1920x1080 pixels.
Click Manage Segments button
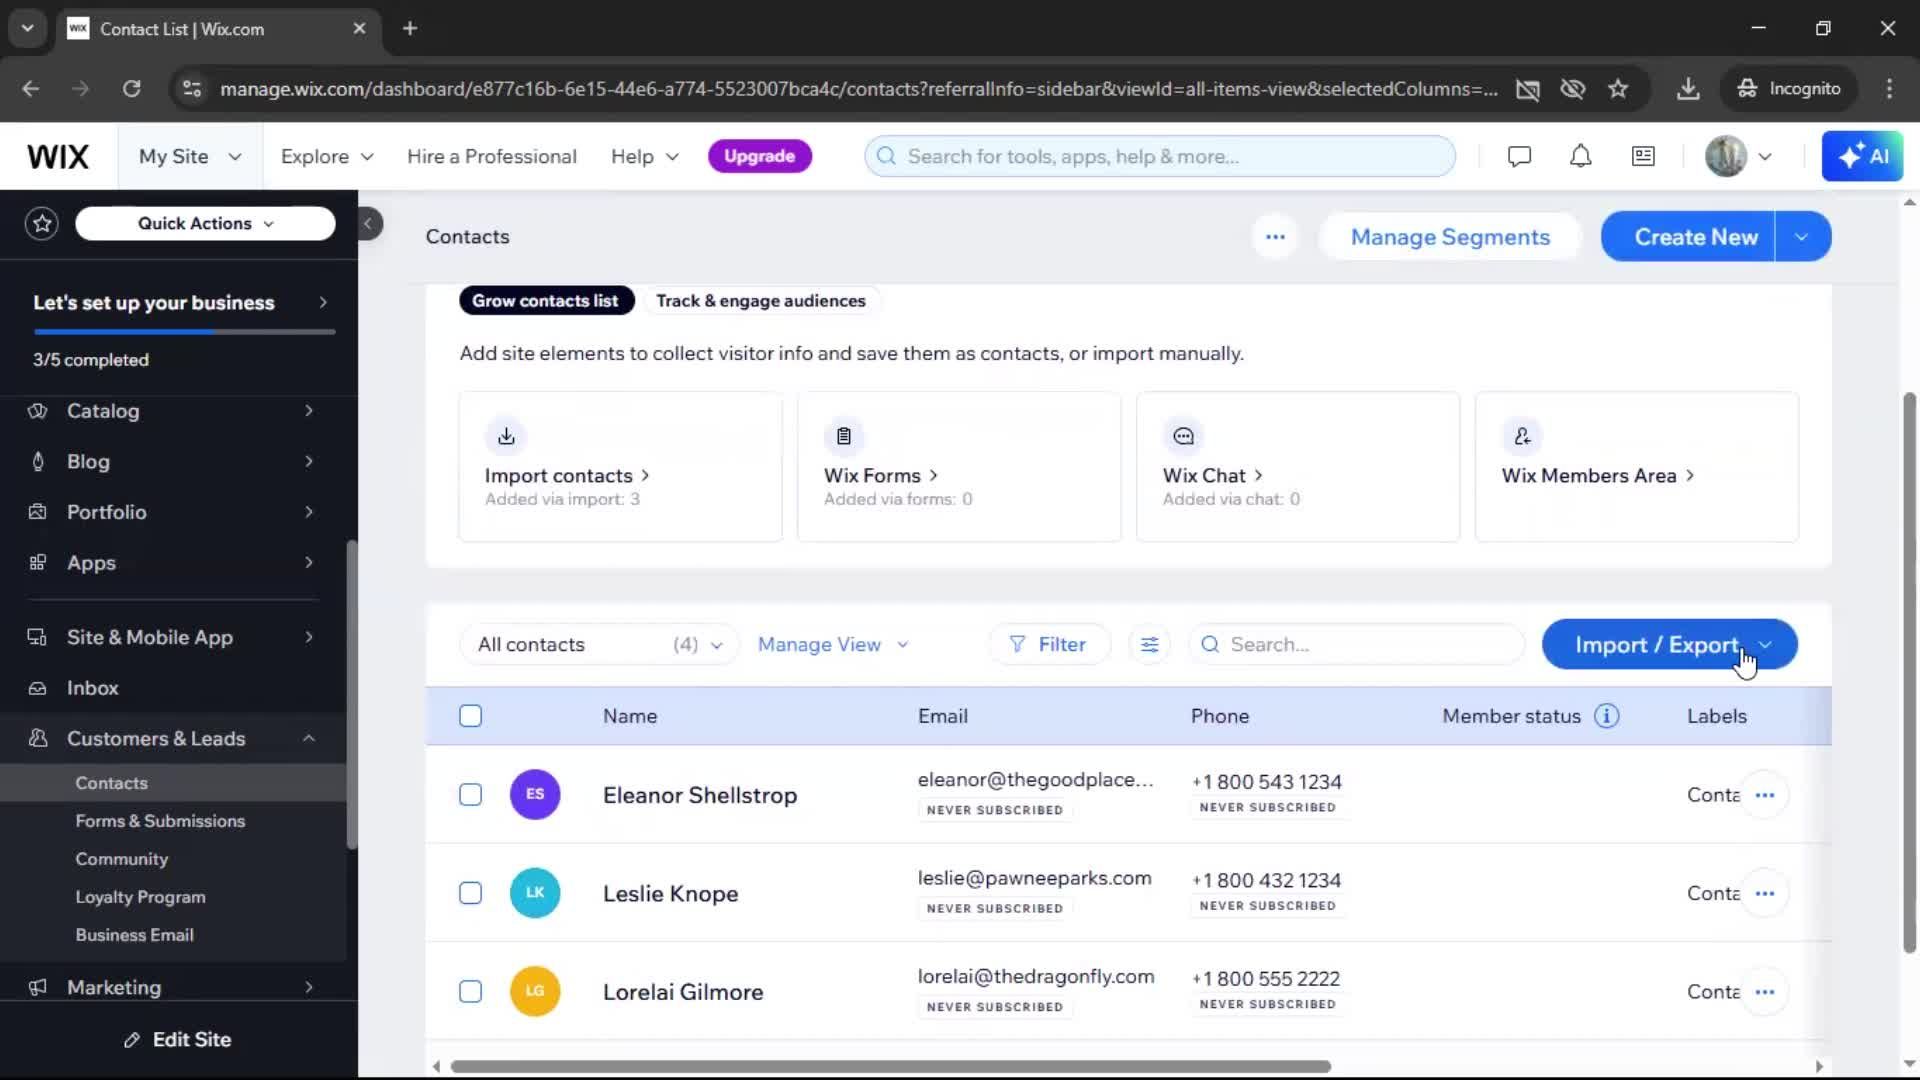[1450, 237]
